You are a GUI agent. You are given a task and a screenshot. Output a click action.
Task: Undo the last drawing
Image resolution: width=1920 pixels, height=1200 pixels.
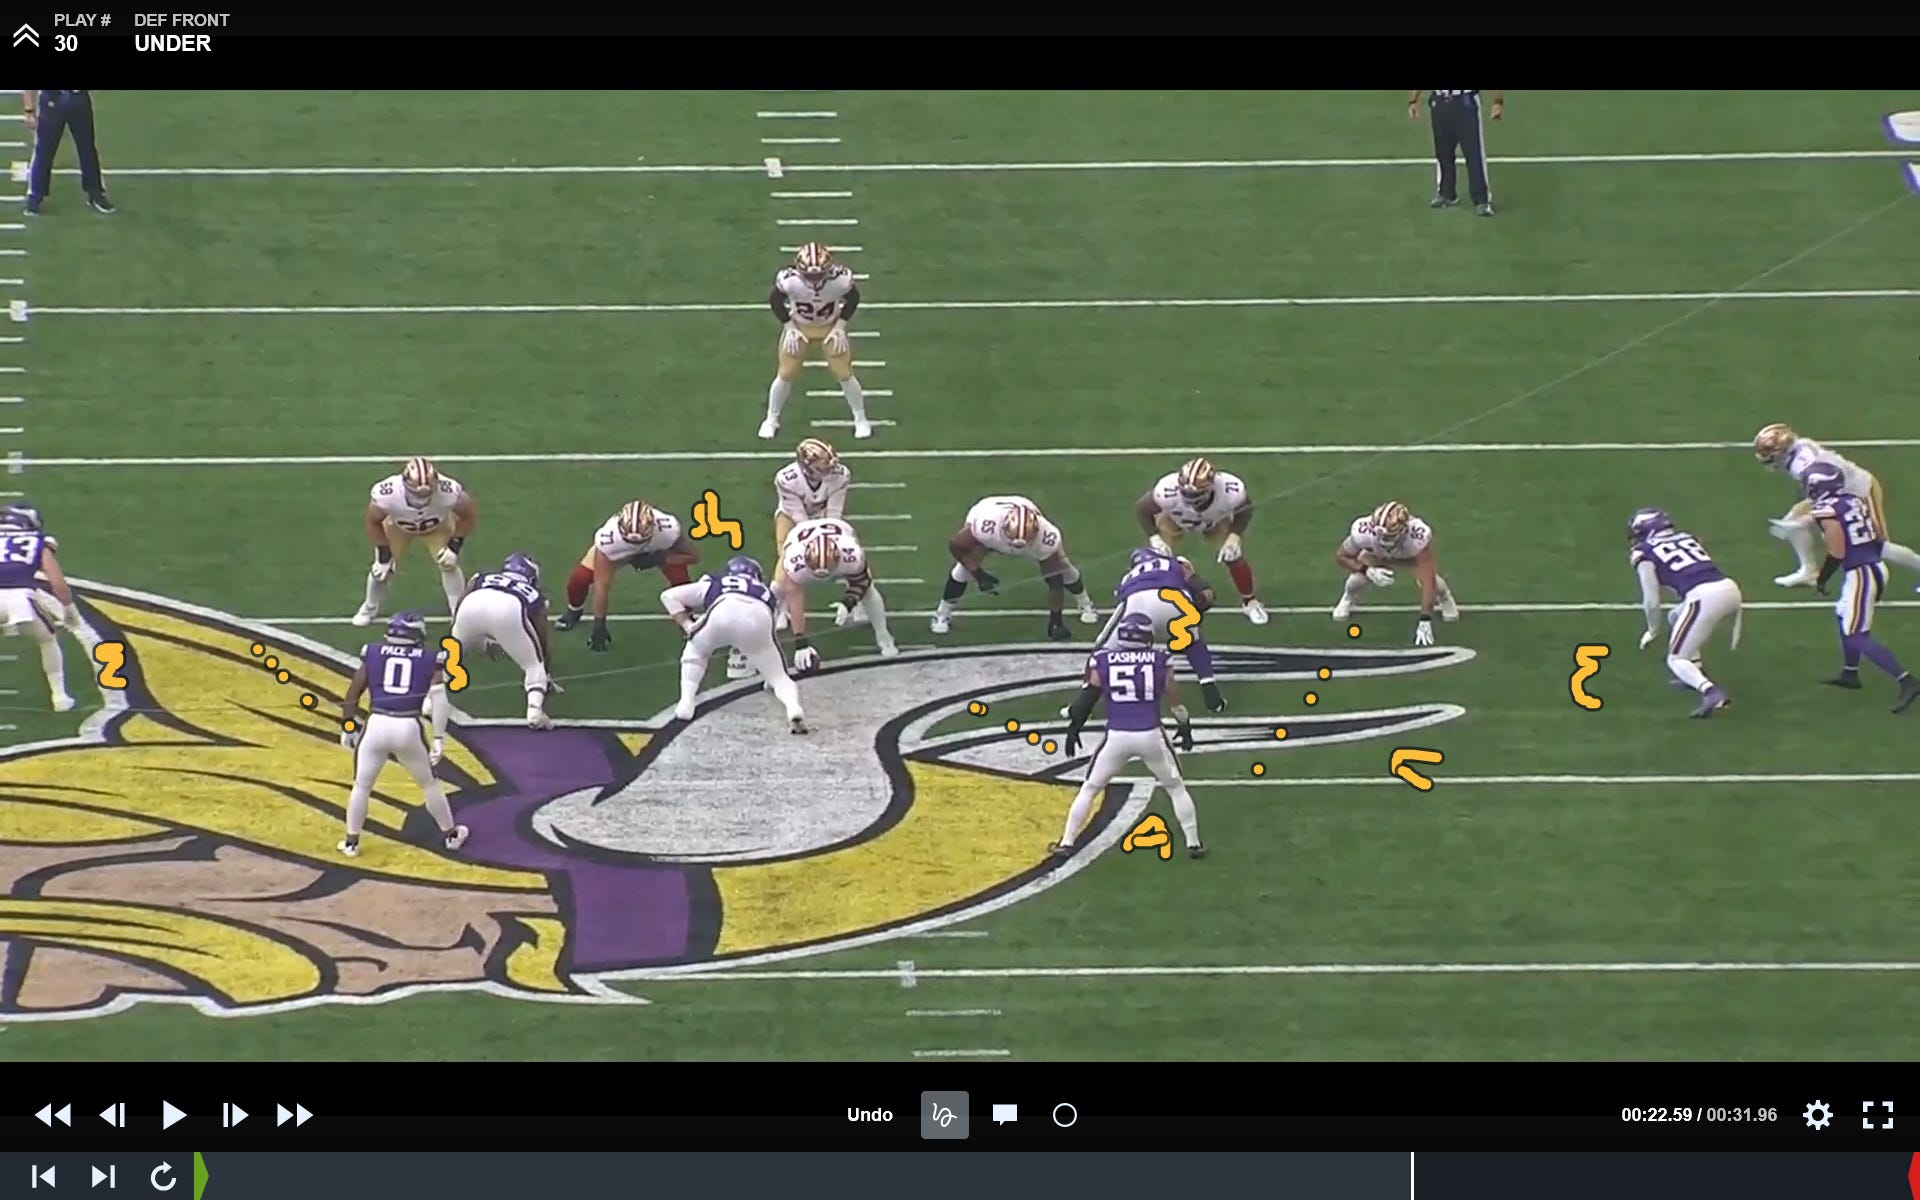(x=869, y=1115)
